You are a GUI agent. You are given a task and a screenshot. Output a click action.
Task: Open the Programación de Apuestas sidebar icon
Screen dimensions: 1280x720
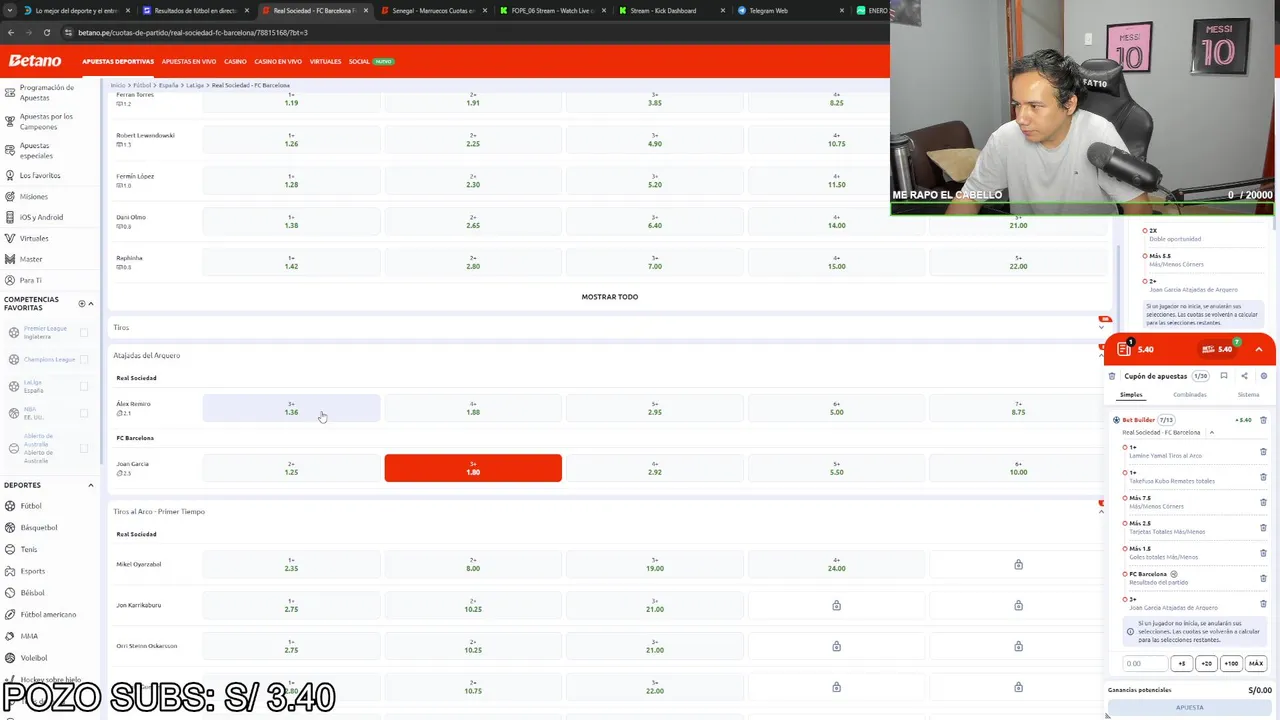click(10, 92)
